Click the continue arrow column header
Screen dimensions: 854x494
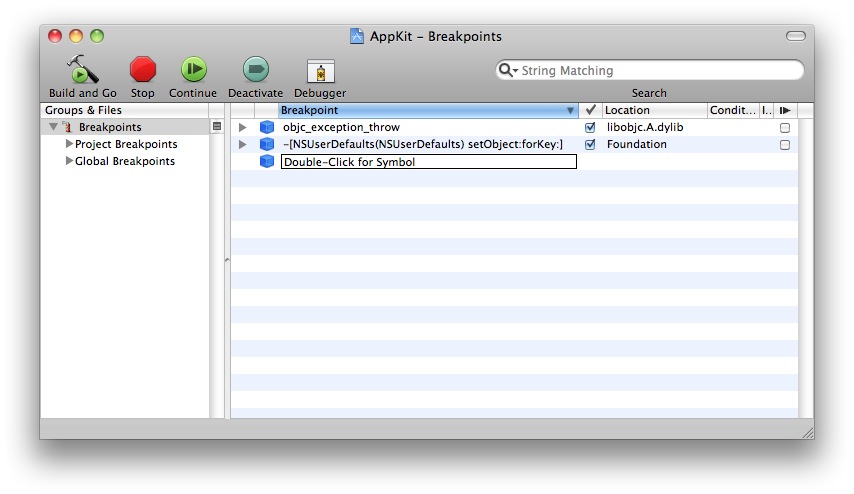click(785, 110)
